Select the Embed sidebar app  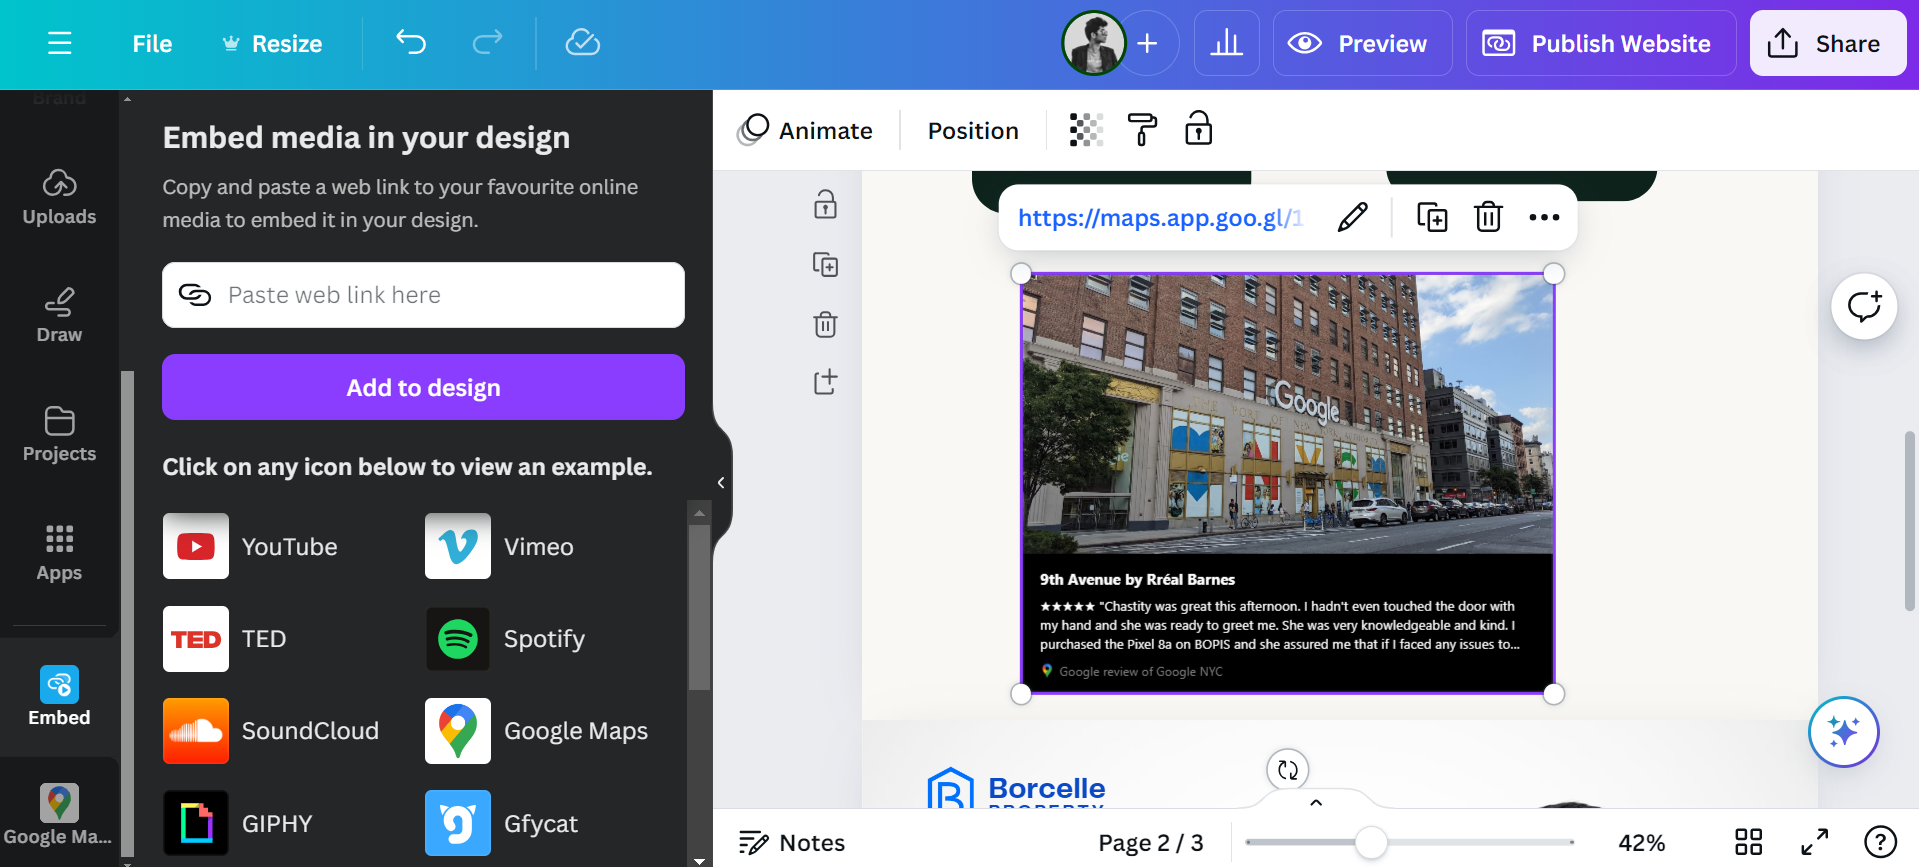coord(59,696)
